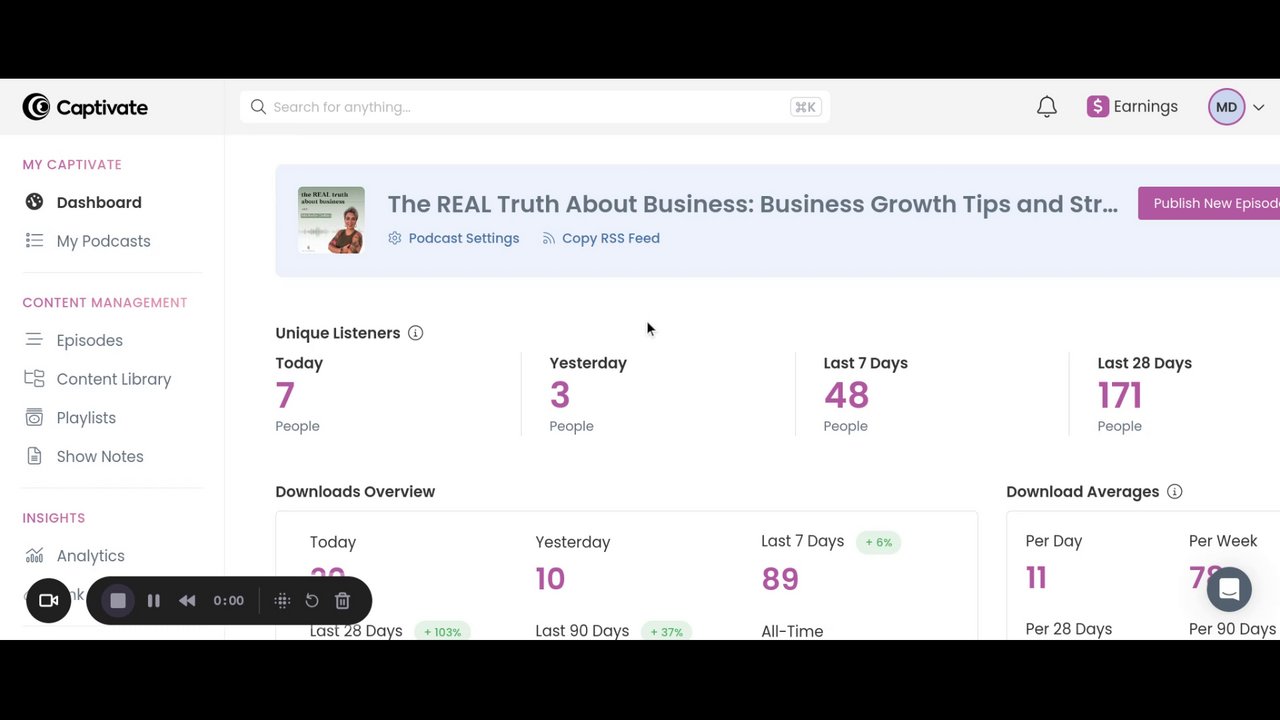This screenshot has height=720, width=1280.
Task: Delete the recording with the trash icon
Action: [342, 601]
